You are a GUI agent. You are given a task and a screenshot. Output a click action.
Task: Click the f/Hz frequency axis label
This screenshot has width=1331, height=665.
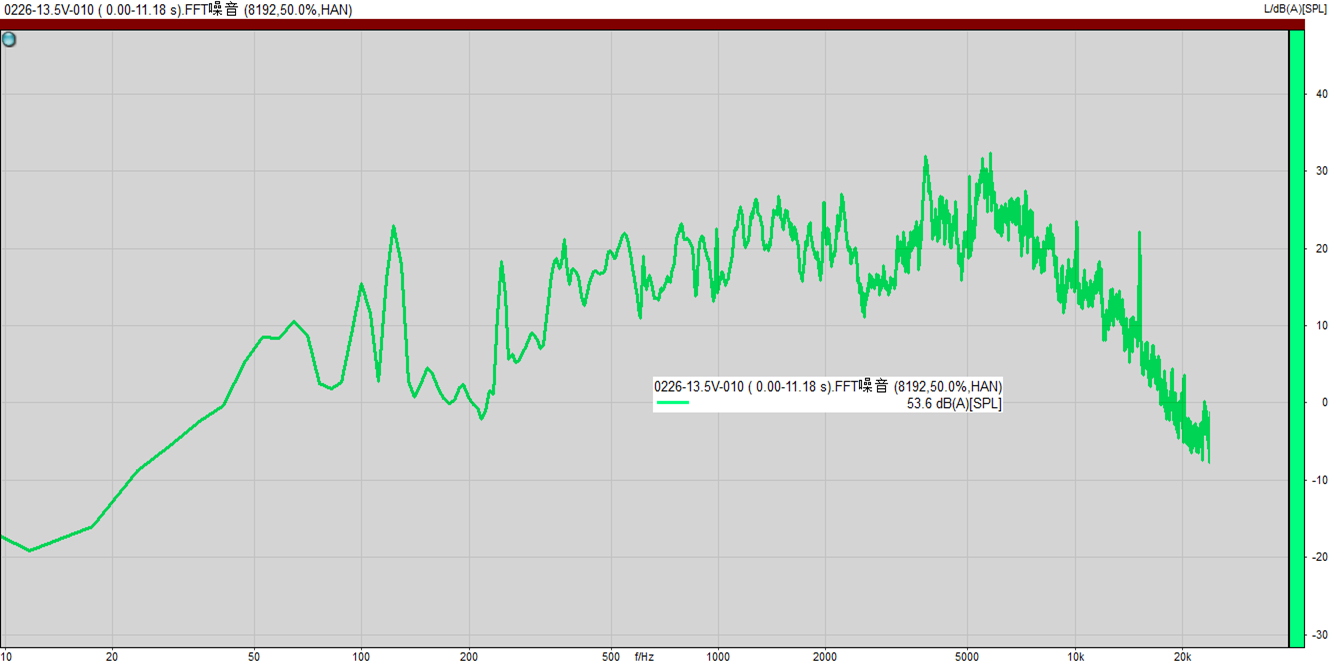(x=644, y=657)
